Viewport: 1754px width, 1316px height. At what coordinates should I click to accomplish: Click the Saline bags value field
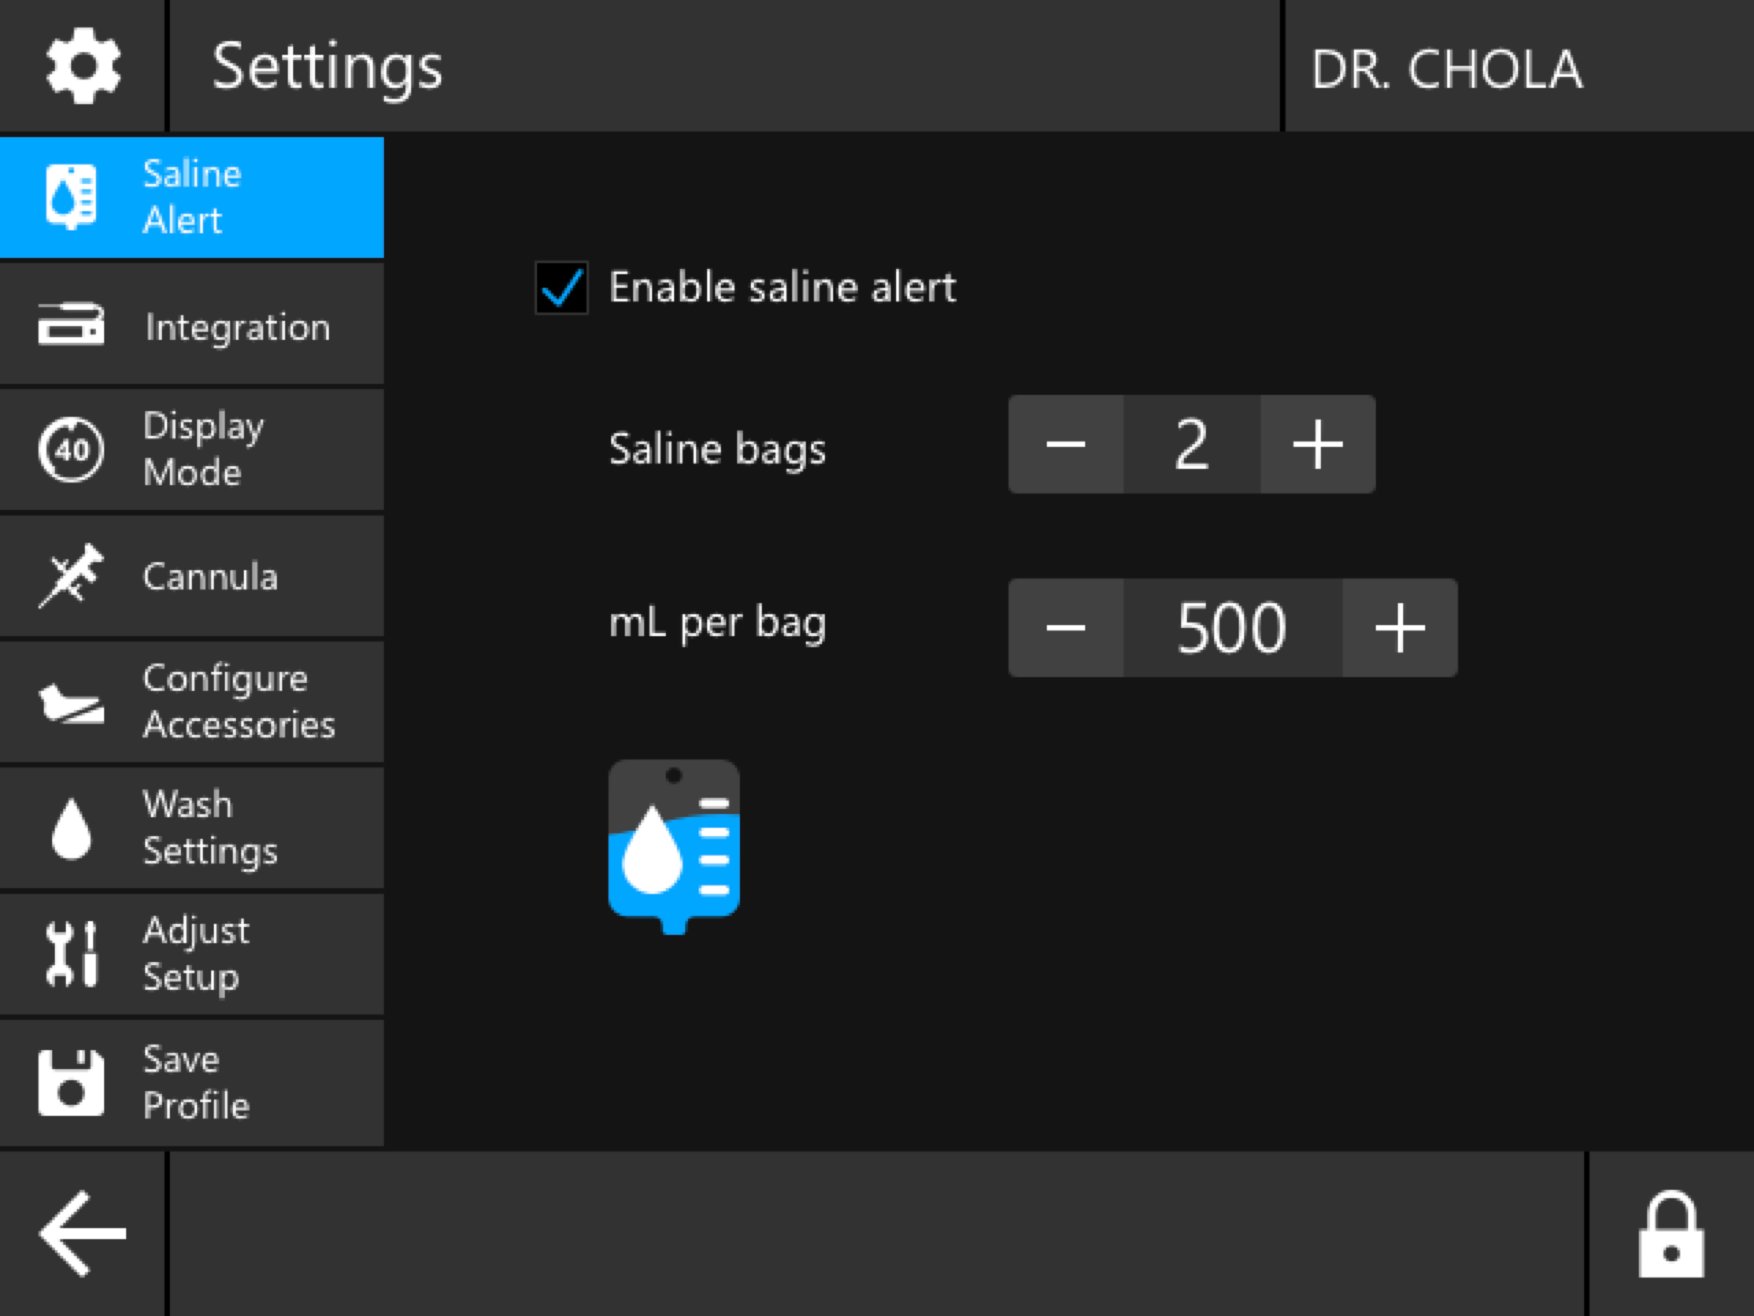point(1191,444)
